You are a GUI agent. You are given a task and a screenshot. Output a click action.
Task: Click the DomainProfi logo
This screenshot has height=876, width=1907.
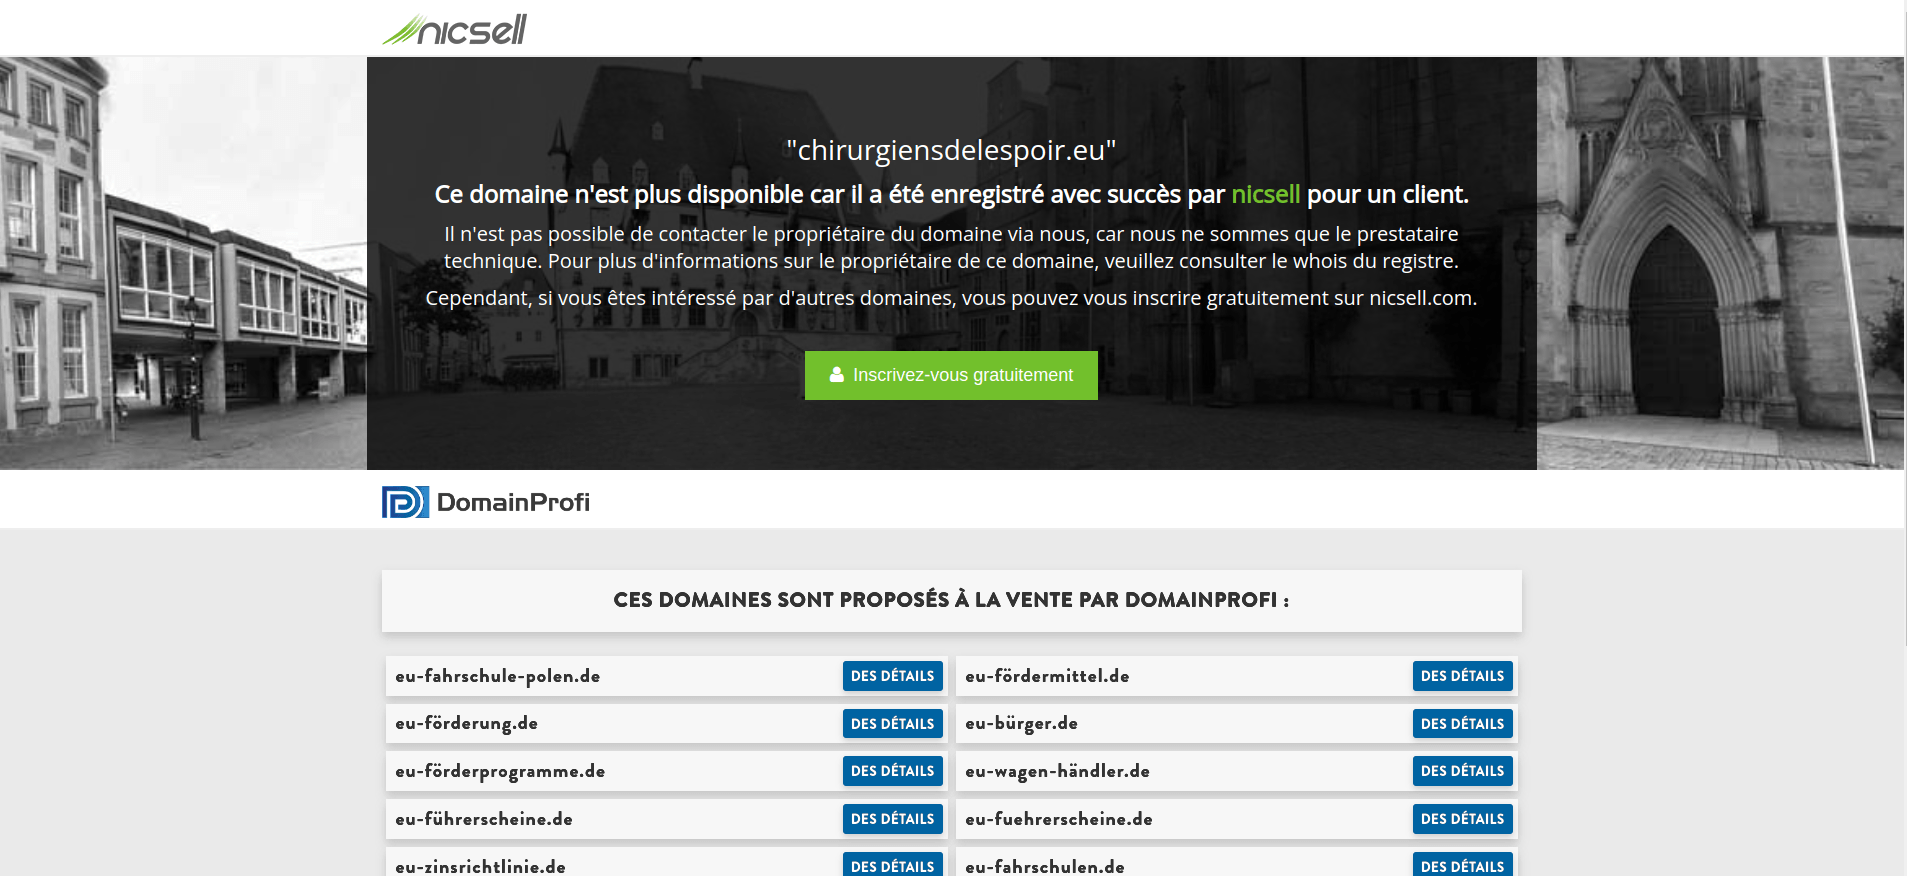pyautogui.click(x=486, y=502)
